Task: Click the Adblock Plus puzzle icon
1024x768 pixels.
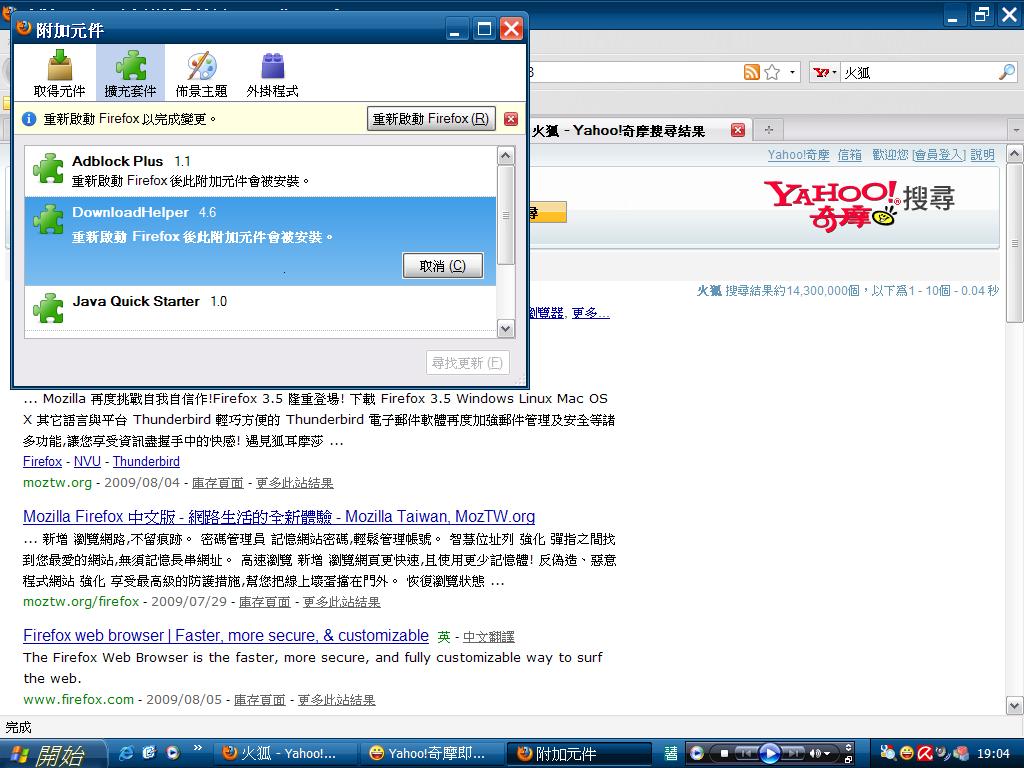Action: pos(48,168)
